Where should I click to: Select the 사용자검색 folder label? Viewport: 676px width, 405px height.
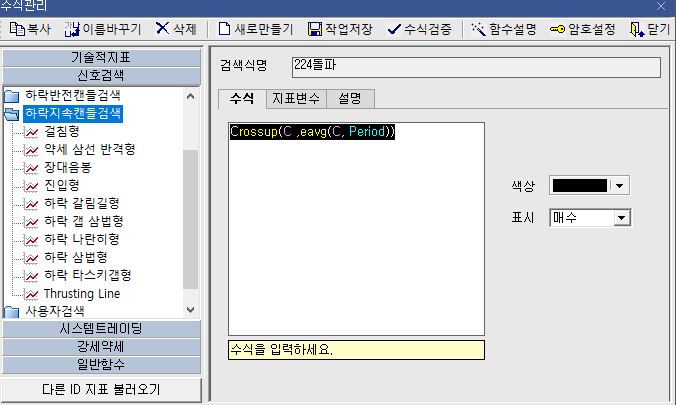coord(55,311)
